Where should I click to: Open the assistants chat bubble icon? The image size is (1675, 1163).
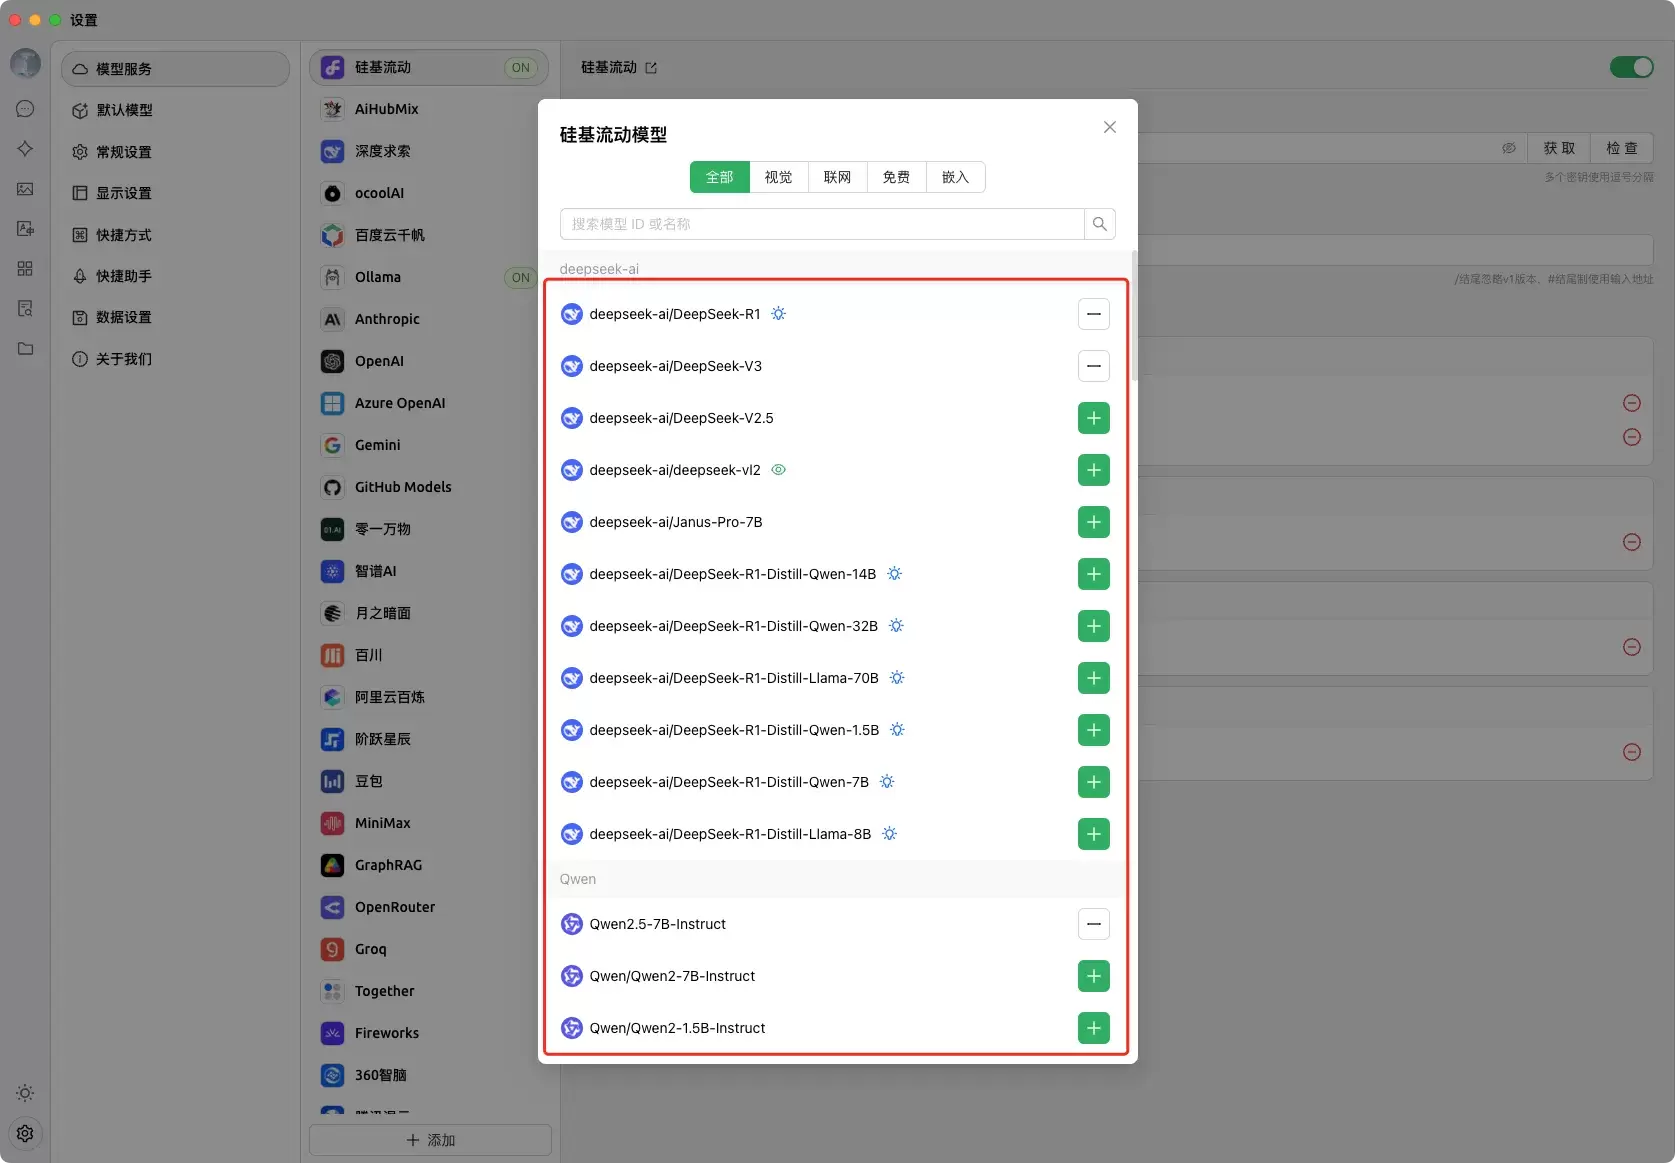coord(25,109)
